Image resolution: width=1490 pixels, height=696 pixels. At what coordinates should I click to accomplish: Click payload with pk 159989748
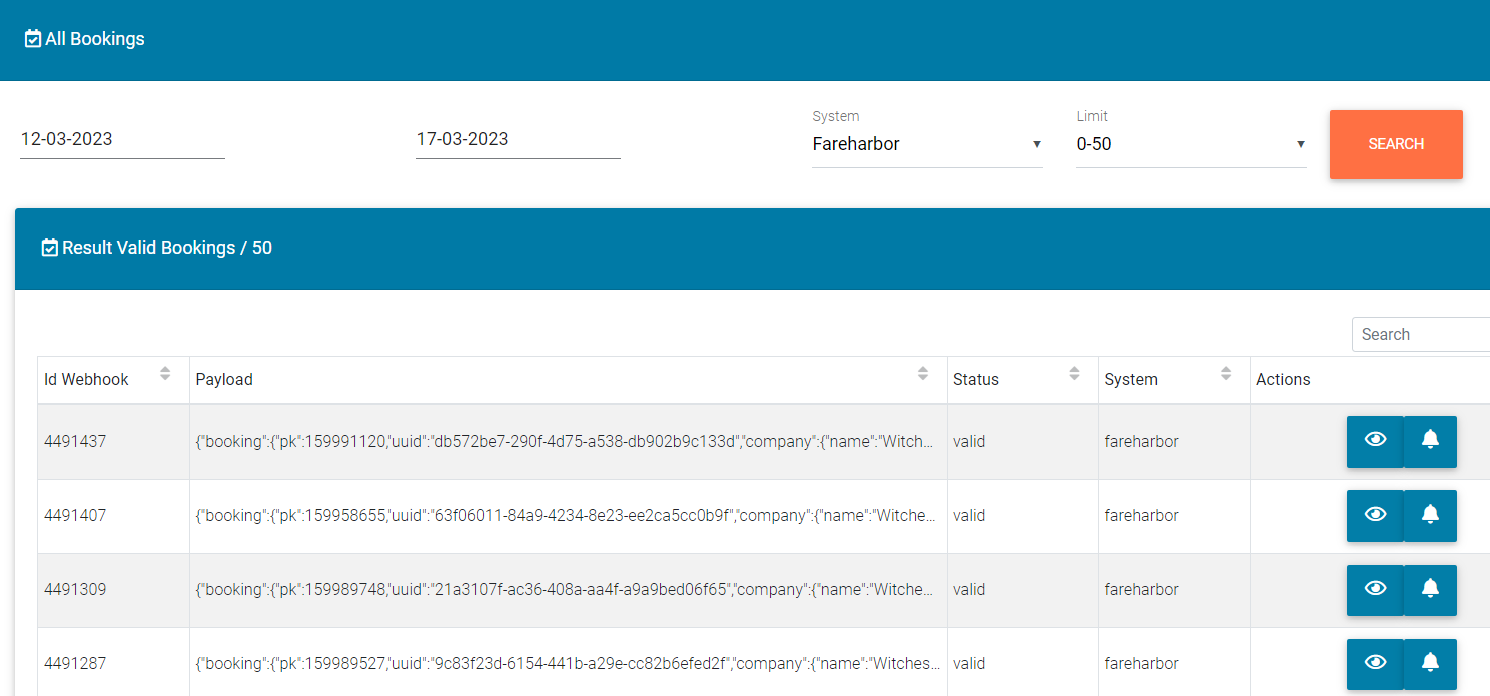[x=568, y=590]
